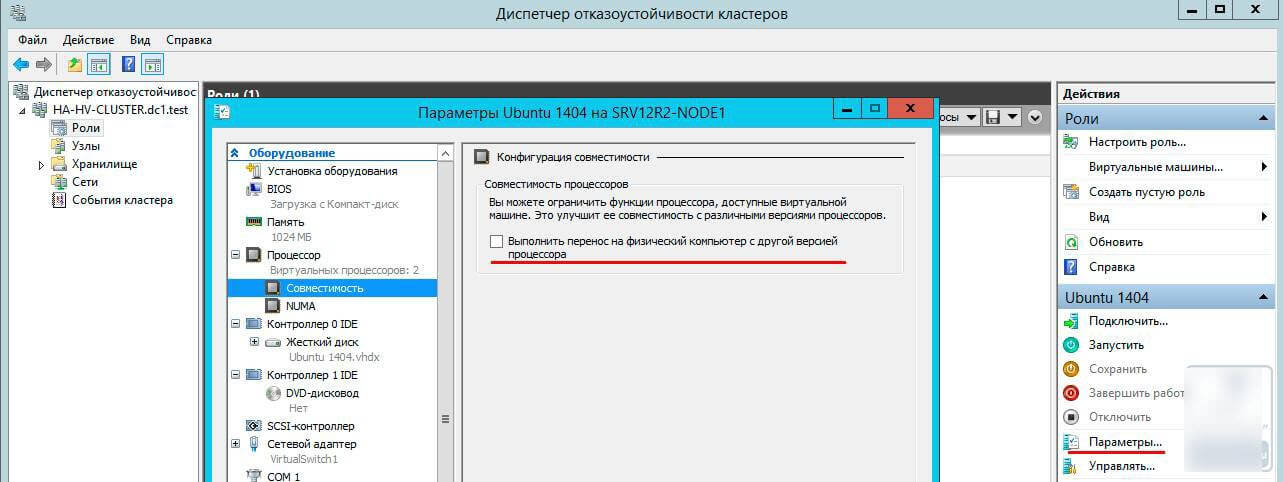Select Роли in the cluster tree
Screen dimensions: 1283x482
coord(87,128)
